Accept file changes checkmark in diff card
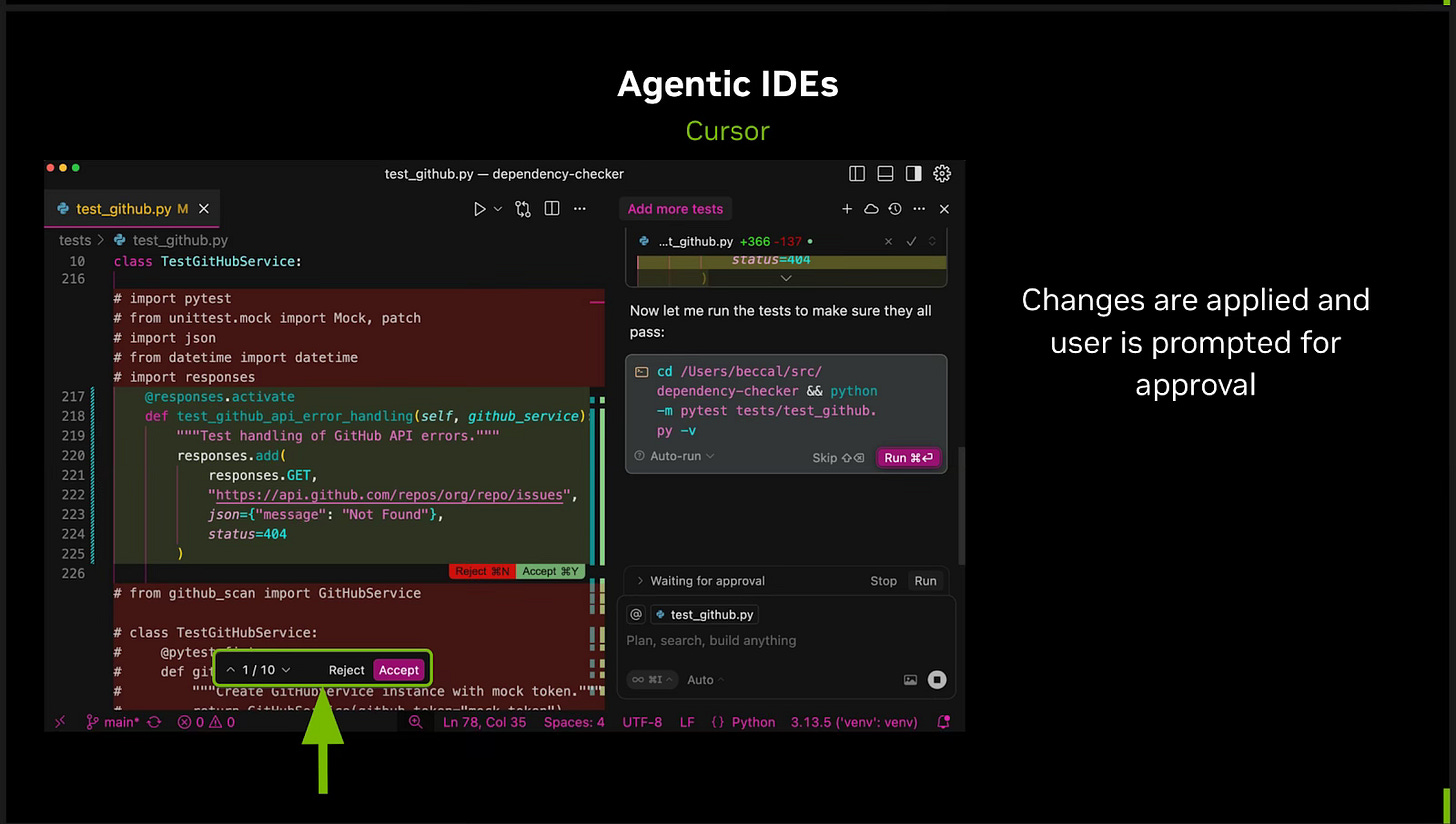 [x=911, y=242]
